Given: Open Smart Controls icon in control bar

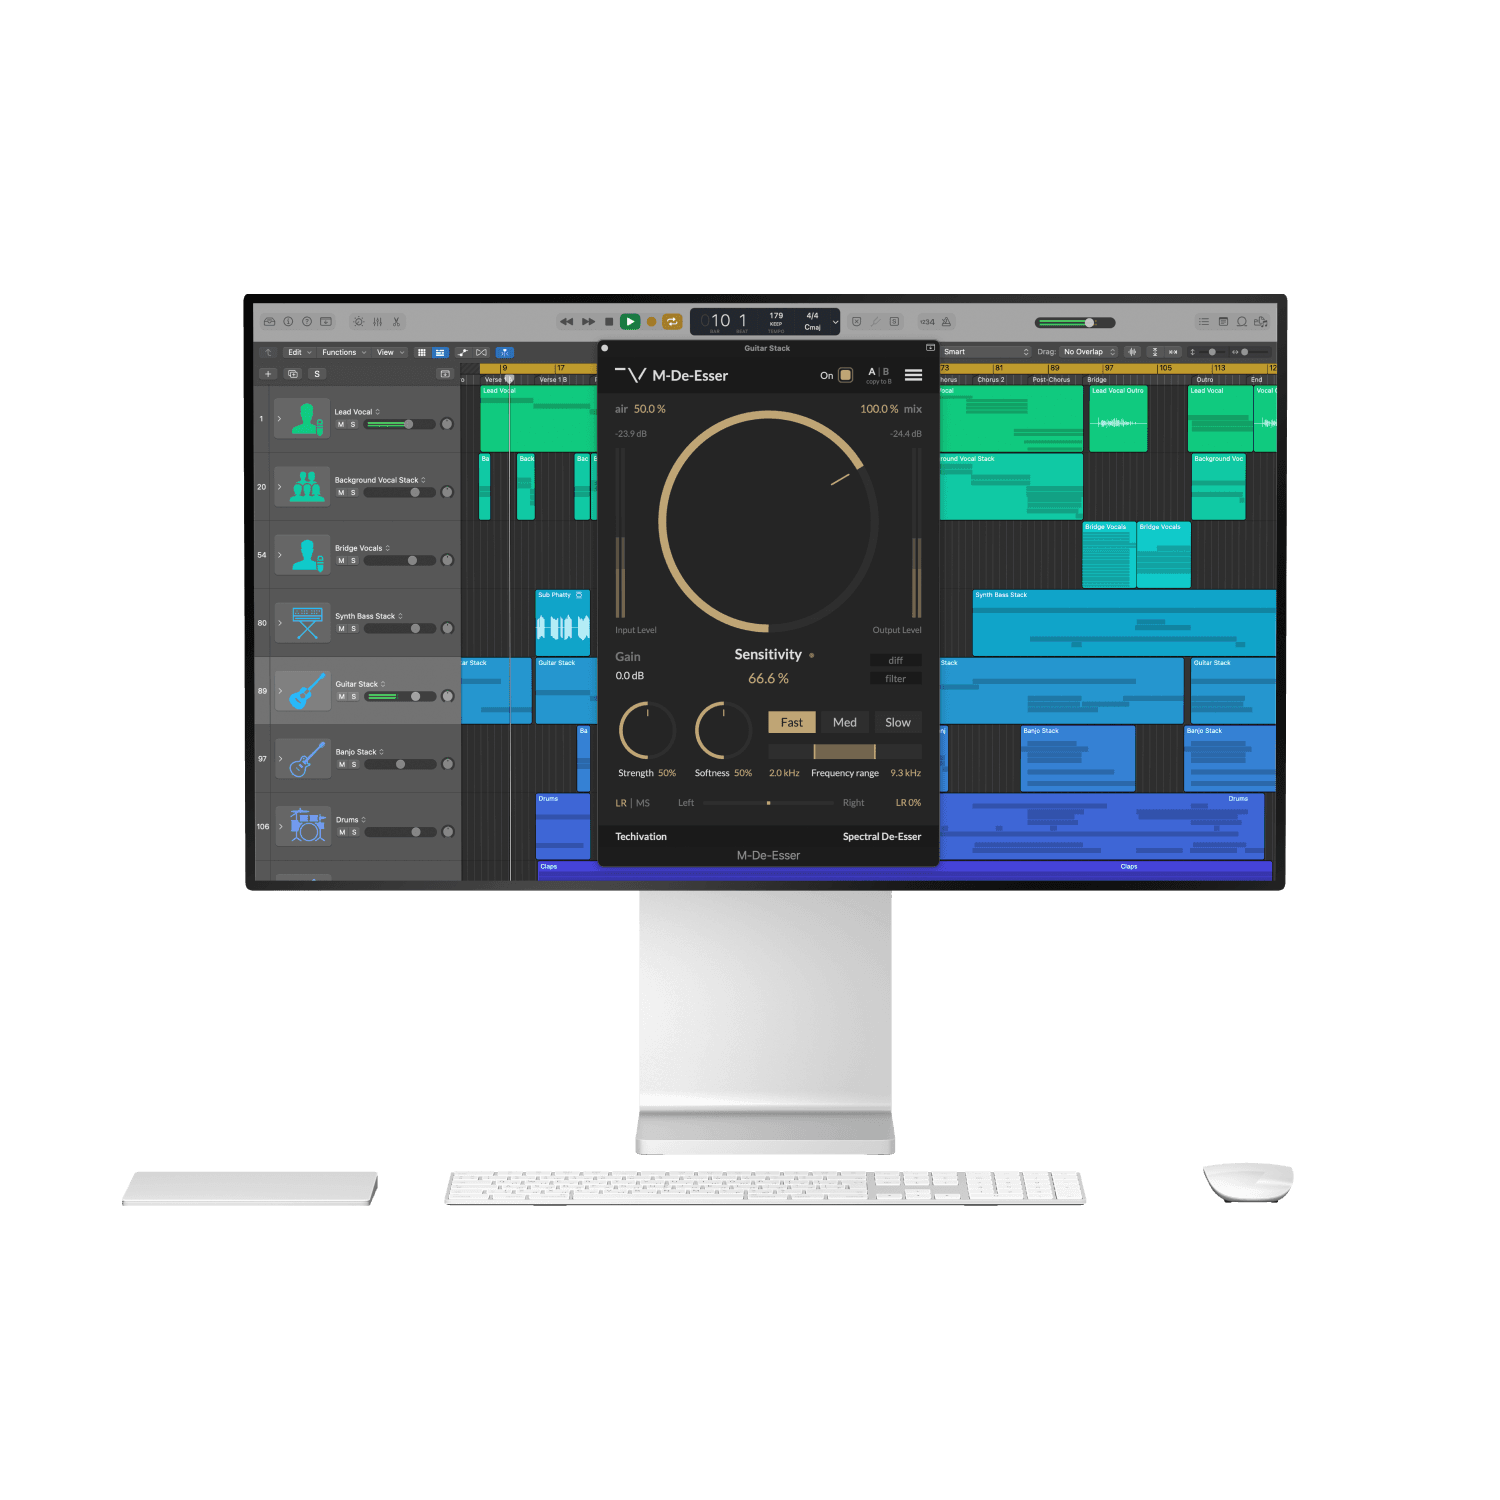Looking at the screenshot, I should tap(358, 322).
